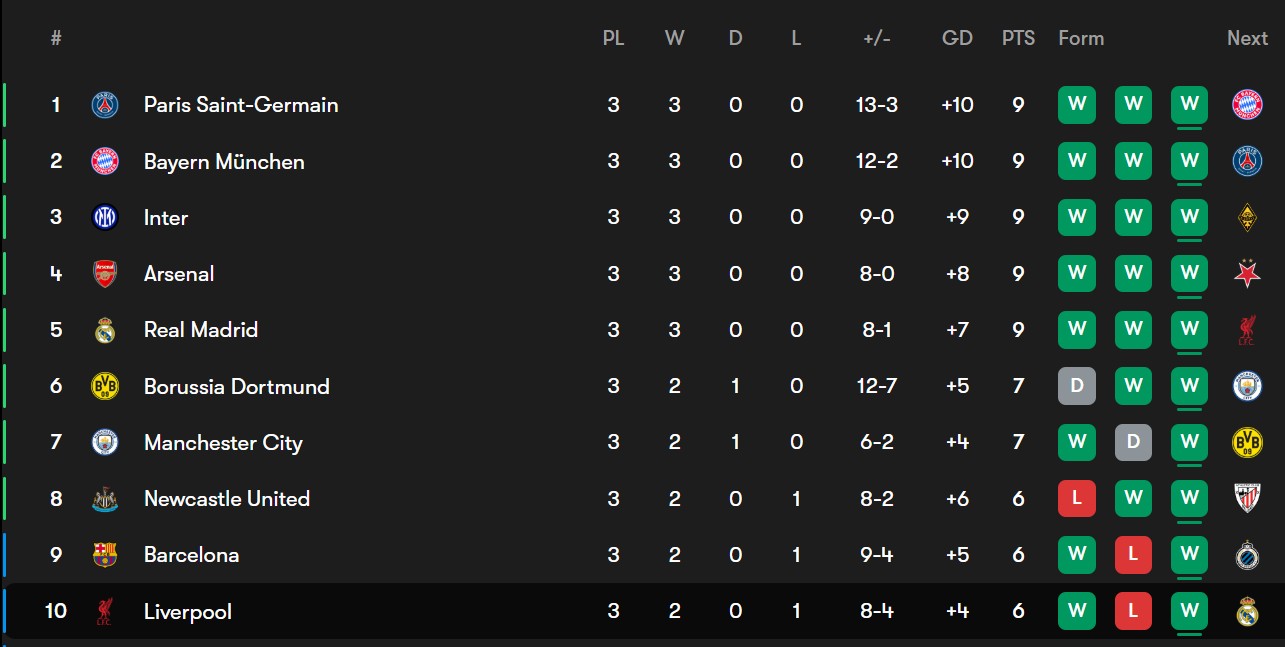Click the Barcelona club crest

105,554
